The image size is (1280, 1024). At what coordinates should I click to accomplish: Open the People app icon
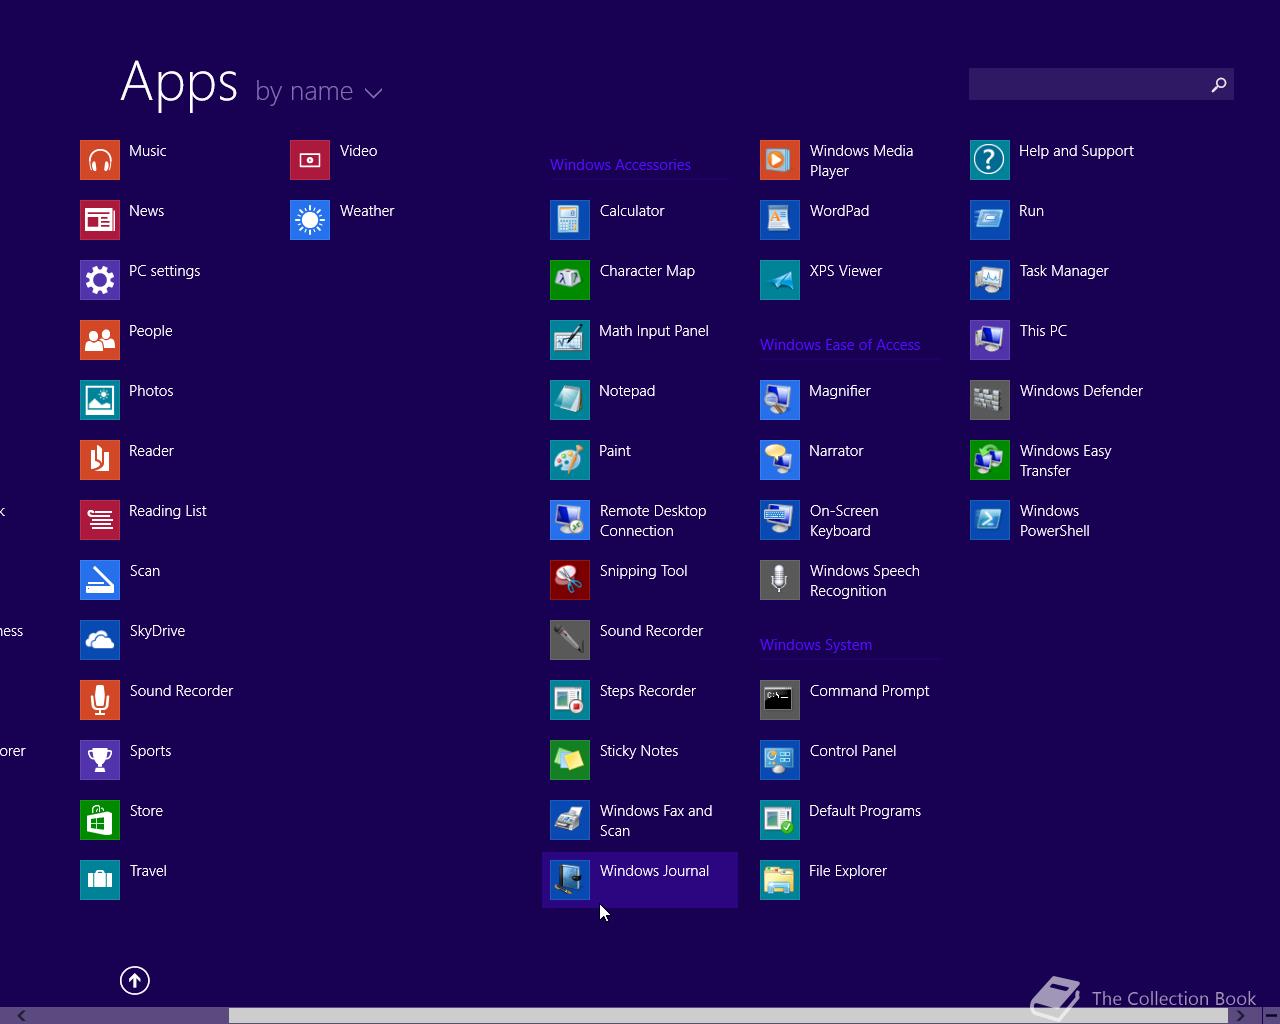click(100, 340)
